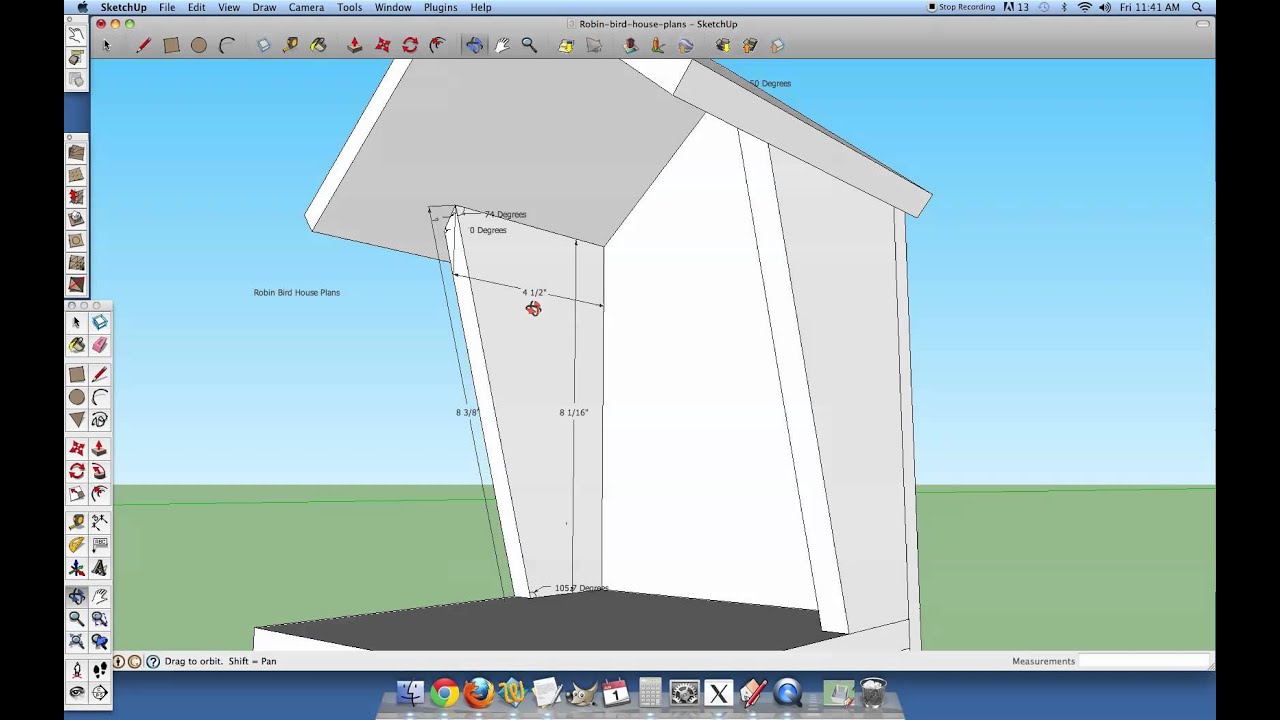Choose Tape Measure in top toolbar
1280x720 pixels.
[x=290, y=45]
